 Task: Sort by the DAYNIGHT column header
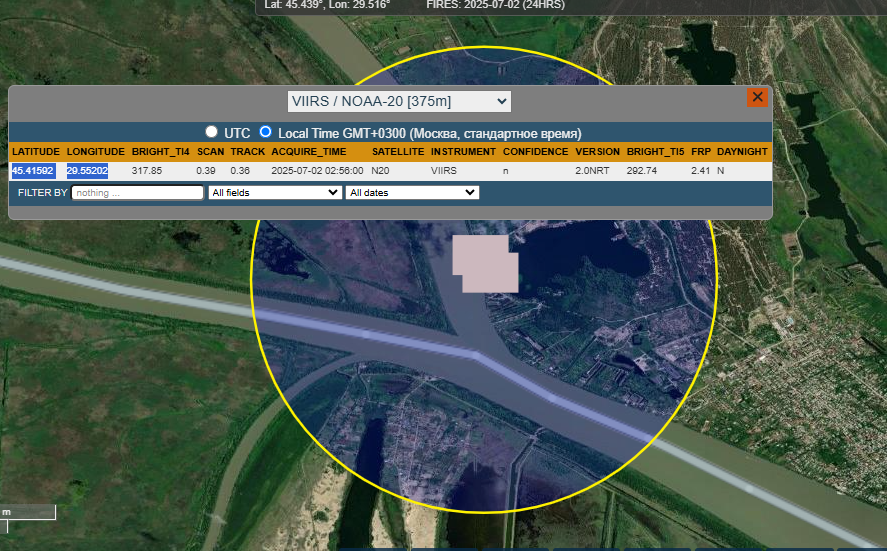[x=742, y=152]
